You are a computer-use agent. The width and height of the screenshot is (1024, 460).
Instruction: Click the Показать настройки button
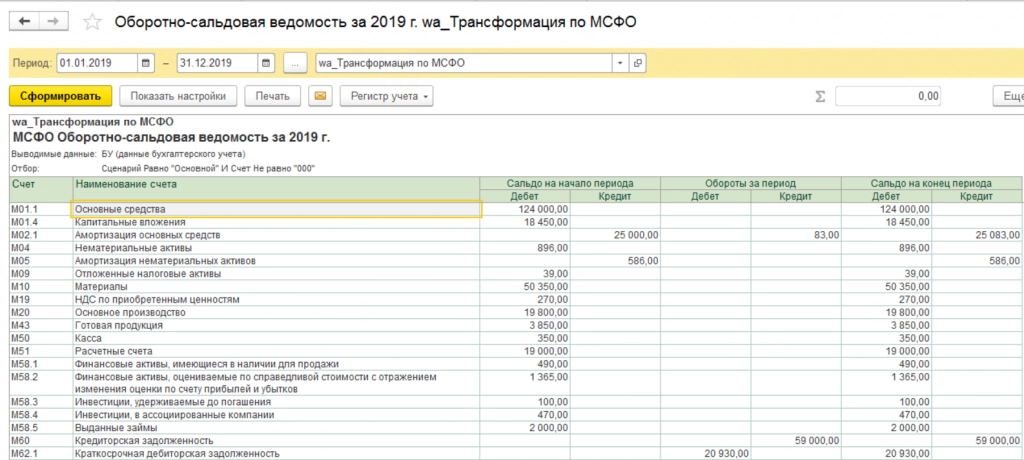point(178,96)
